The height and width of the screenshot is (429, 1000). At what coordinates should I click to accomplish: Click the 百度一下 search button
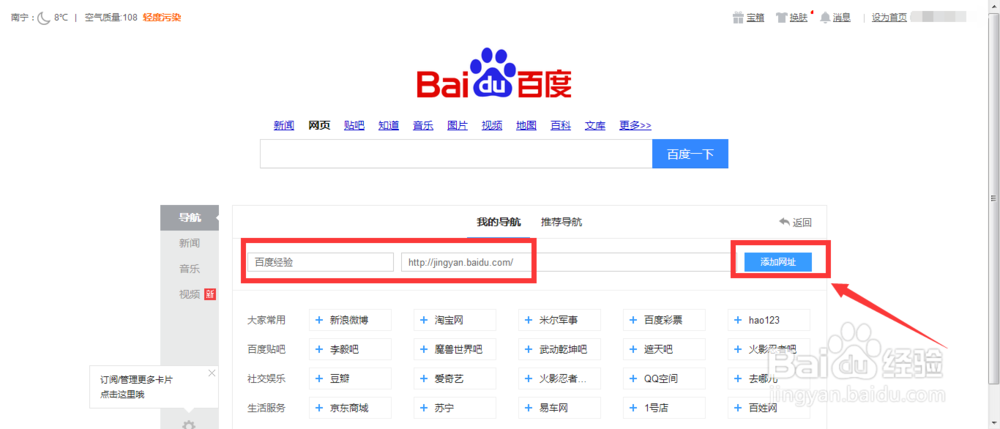click(690, 154)
